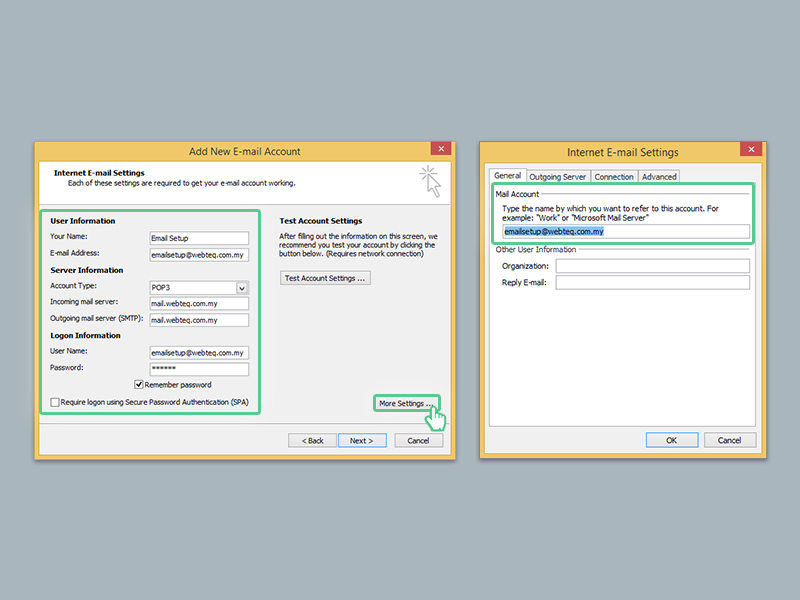
Task: Open the Outgoing Server tab
Action: pos(557,177)
